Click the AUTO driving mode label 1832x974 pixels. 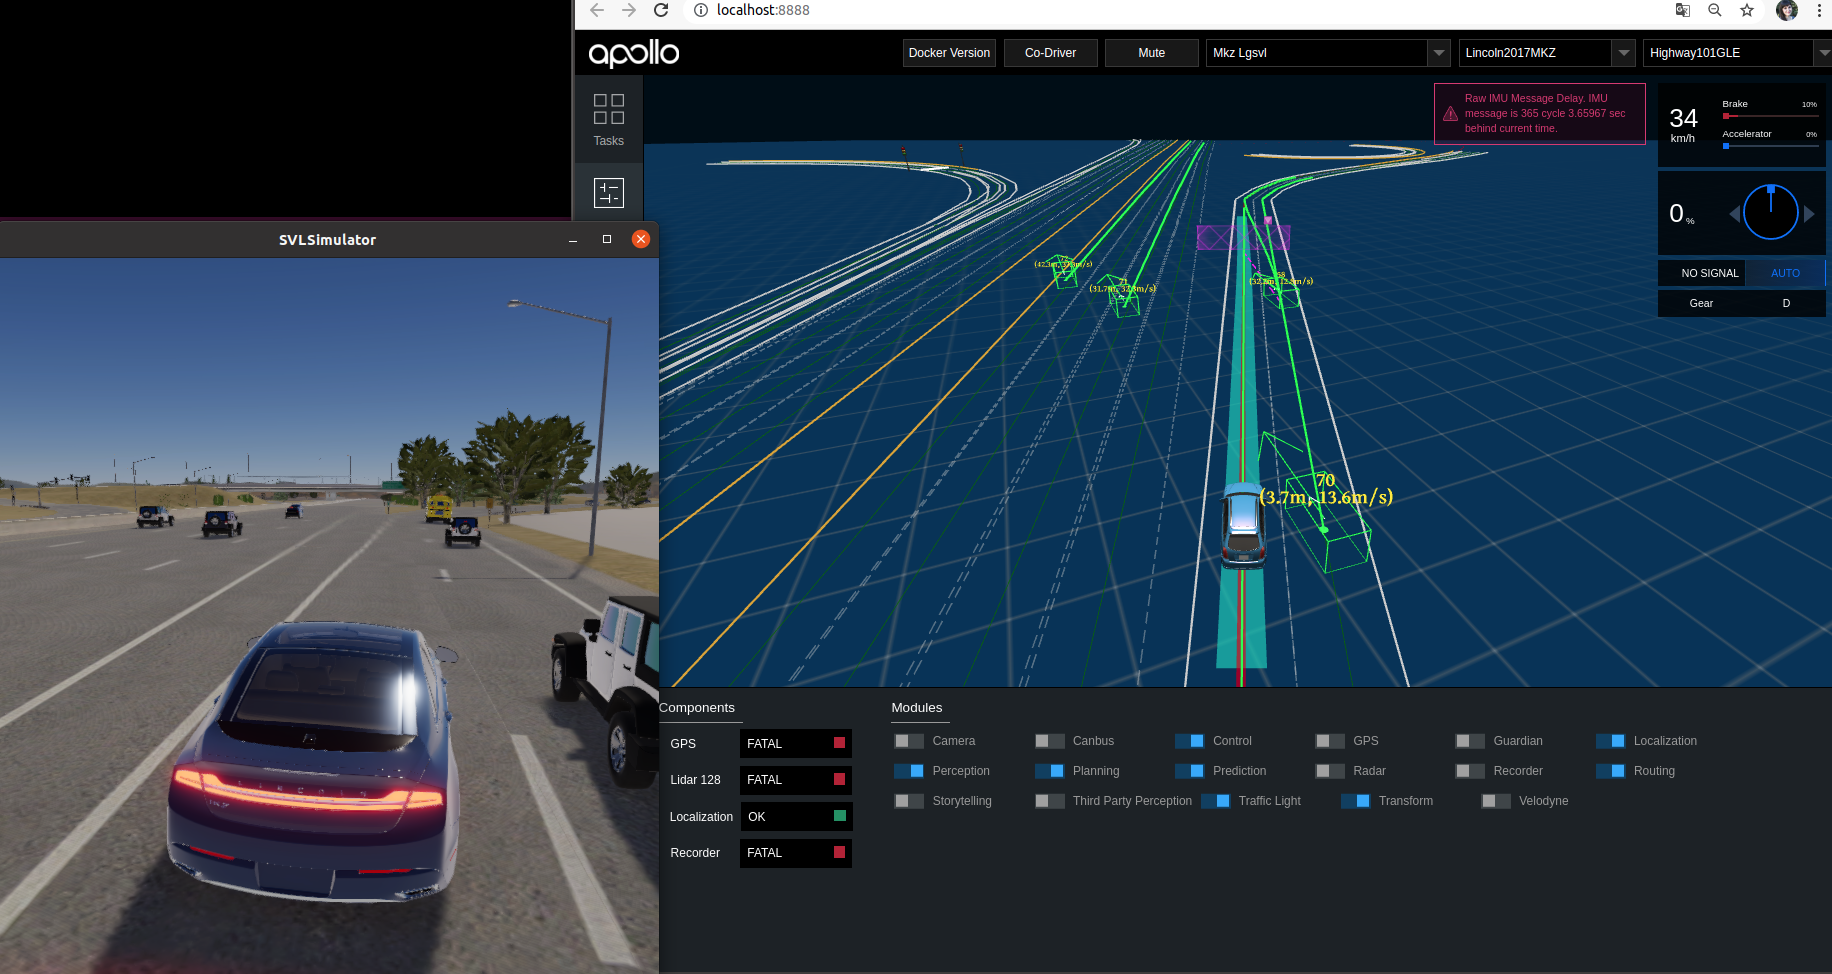tap(1785, 273)
